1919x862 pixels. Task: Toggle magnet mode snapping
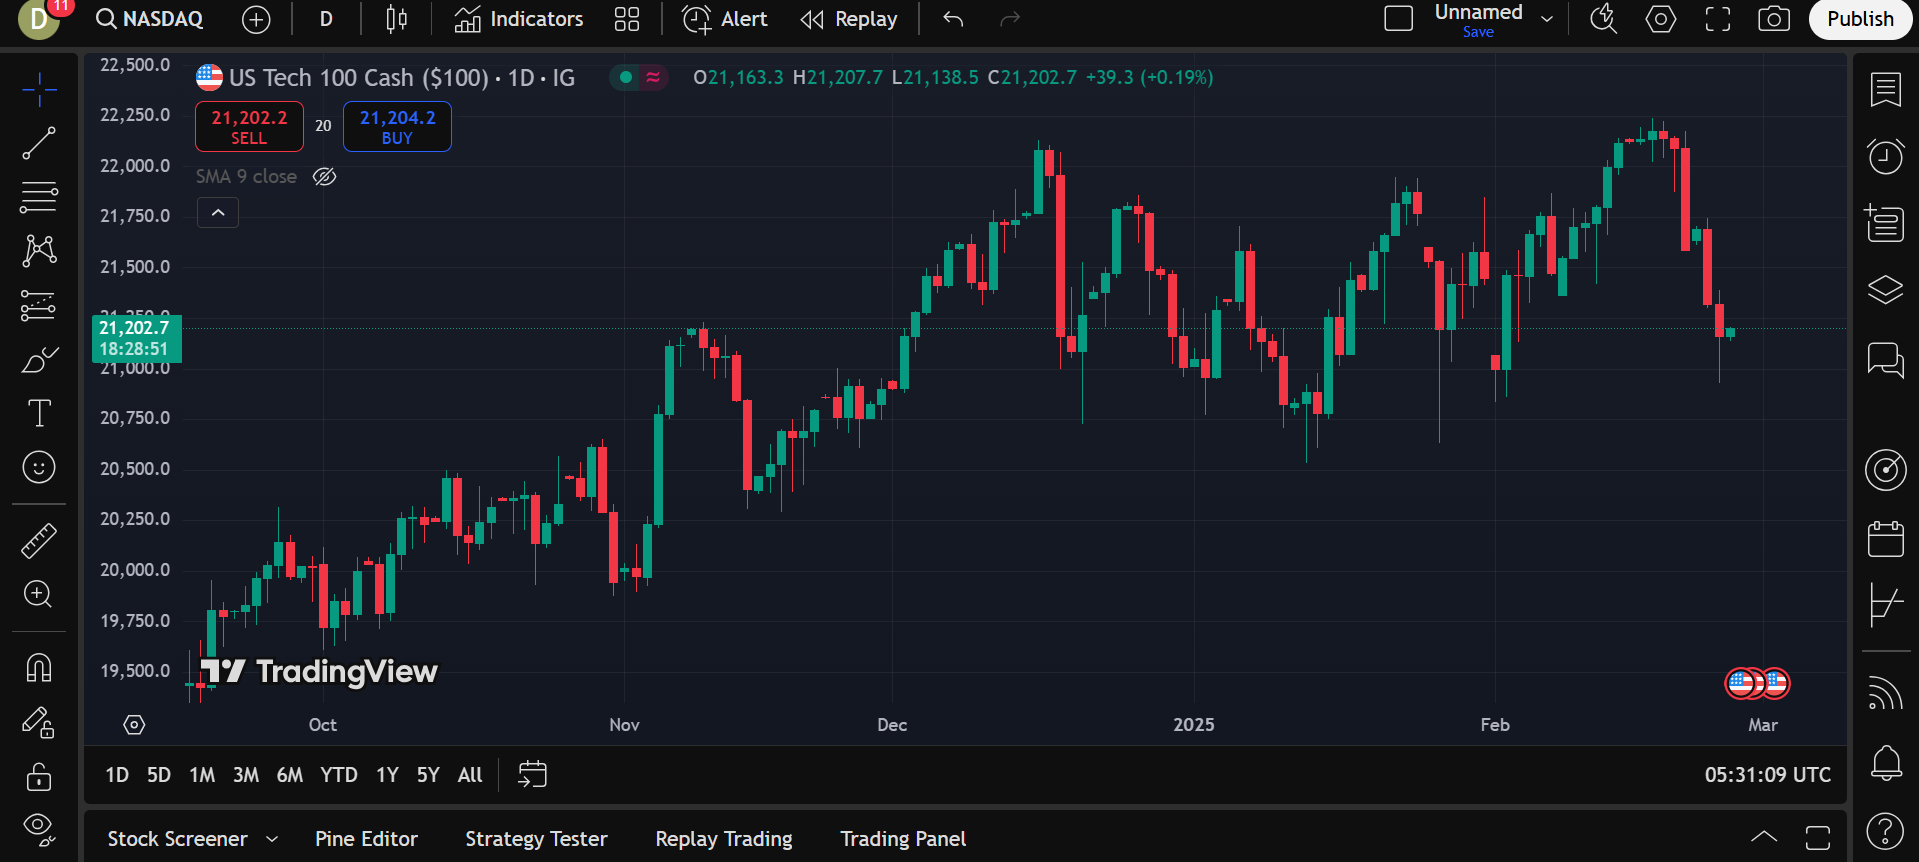(39, 667)
